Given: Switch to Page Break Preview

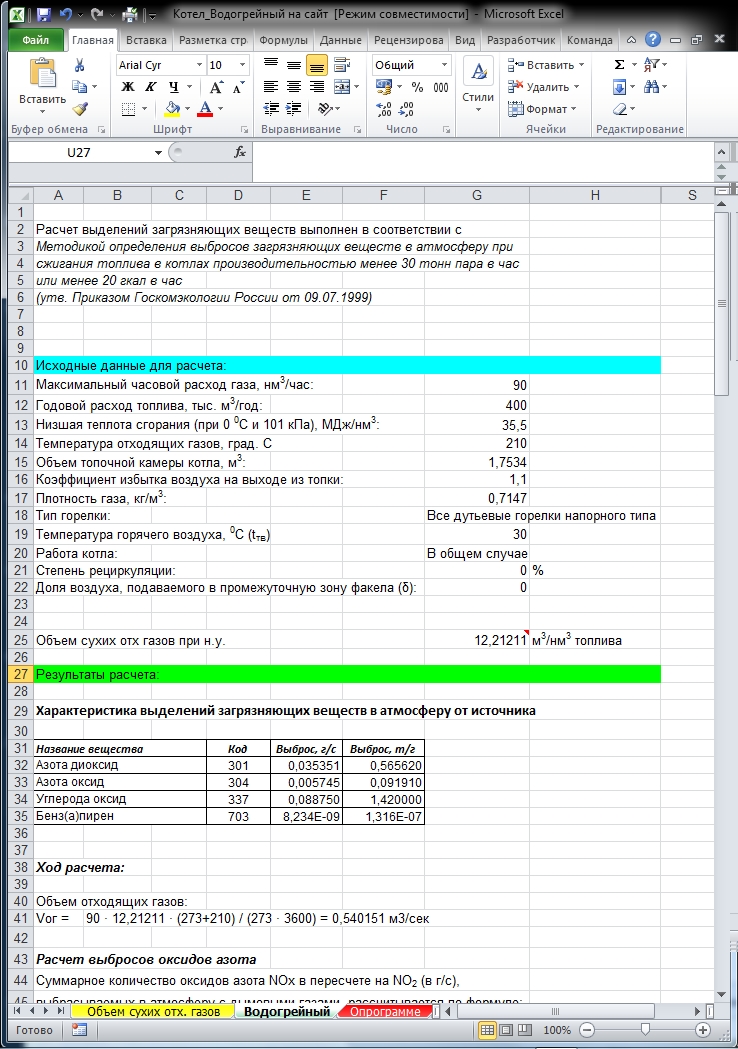Looking at the screenshot, I should coord(525,1030).
